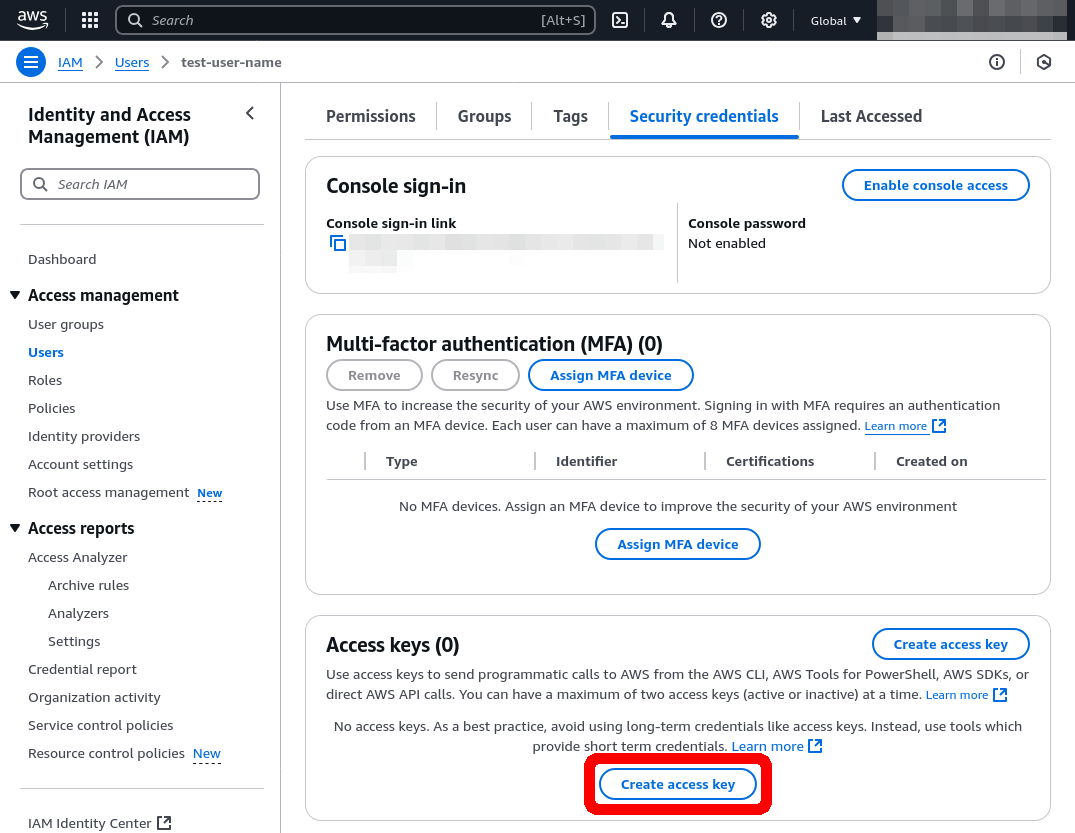Switch to the Last Accessed tab
This screenshot has width=1075, height=833.
[x=871, y=116]
